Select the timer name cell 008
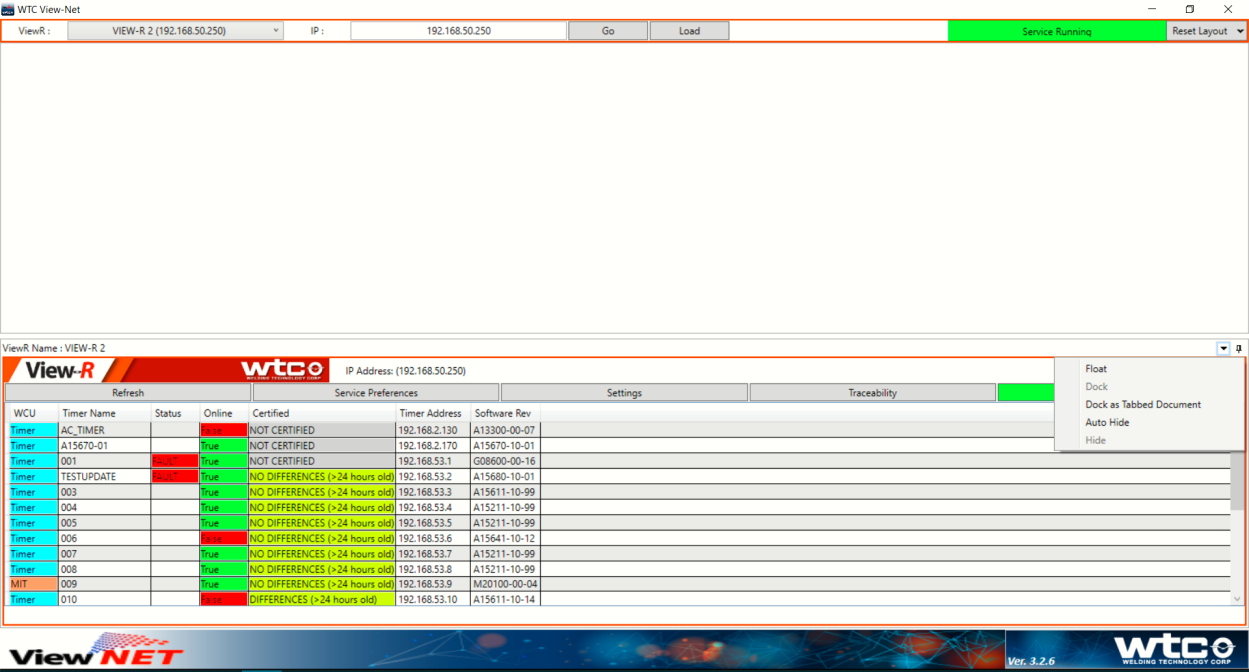 pos(105,569)
